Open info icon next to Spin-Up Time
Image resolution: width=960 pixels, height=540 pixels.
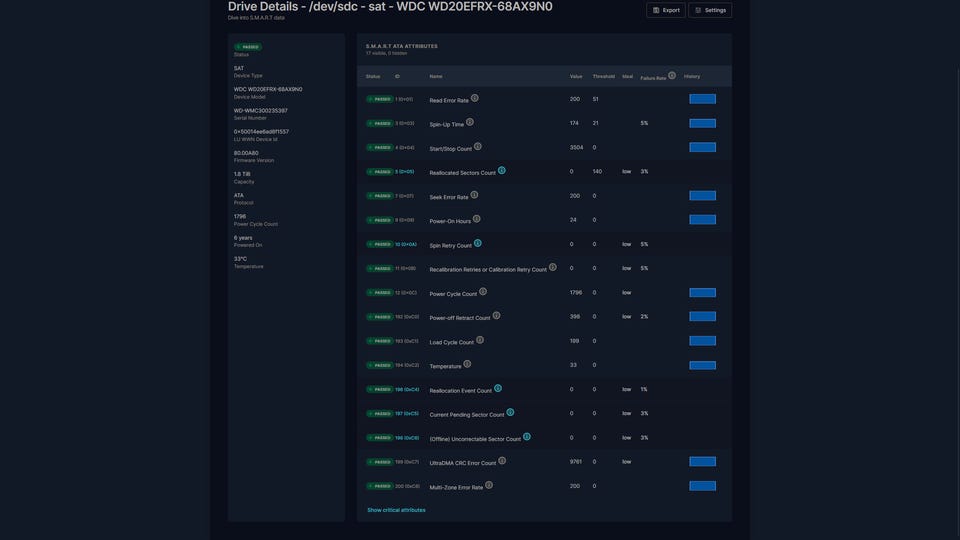470,122
